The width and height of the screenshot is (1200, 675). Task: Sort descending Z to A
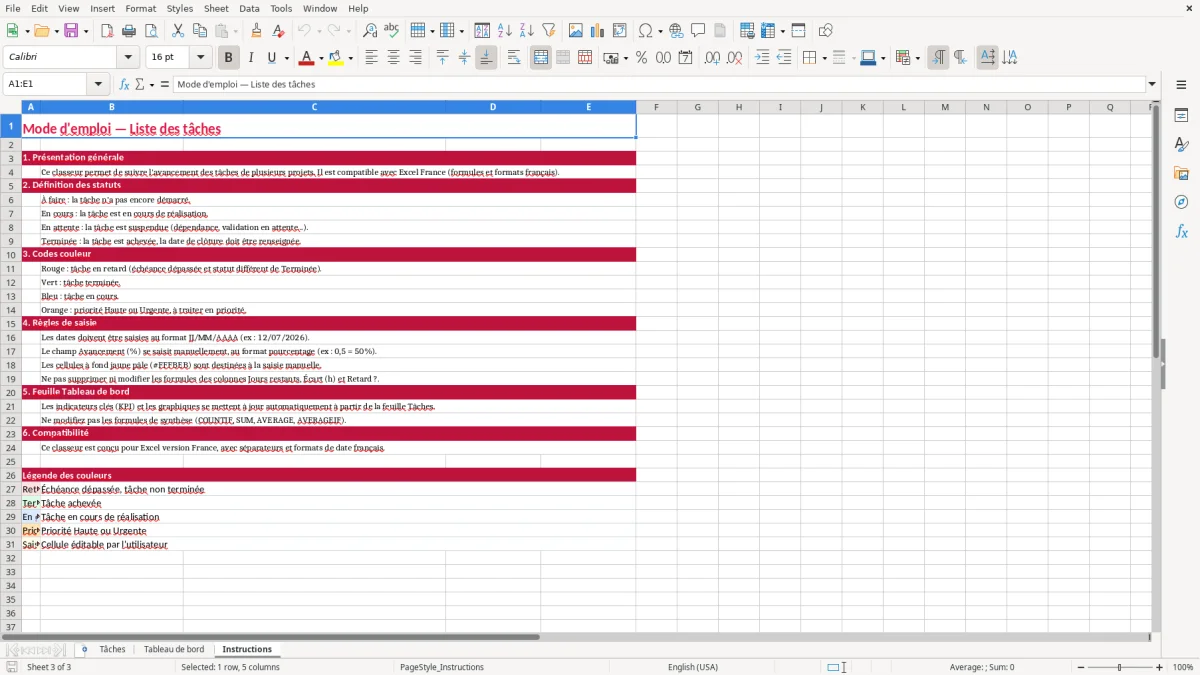point(526,31)
